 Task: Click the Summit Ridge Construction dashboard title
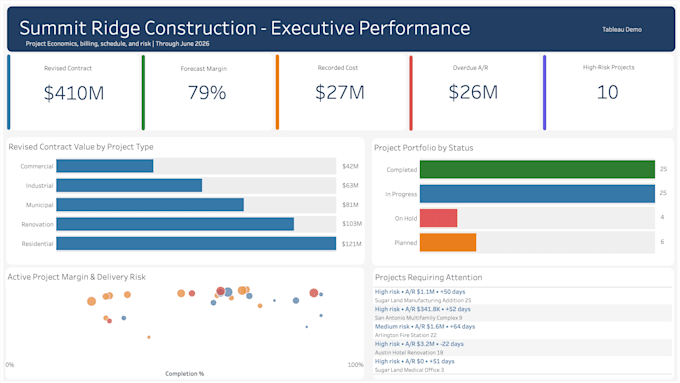coord(245,28)
